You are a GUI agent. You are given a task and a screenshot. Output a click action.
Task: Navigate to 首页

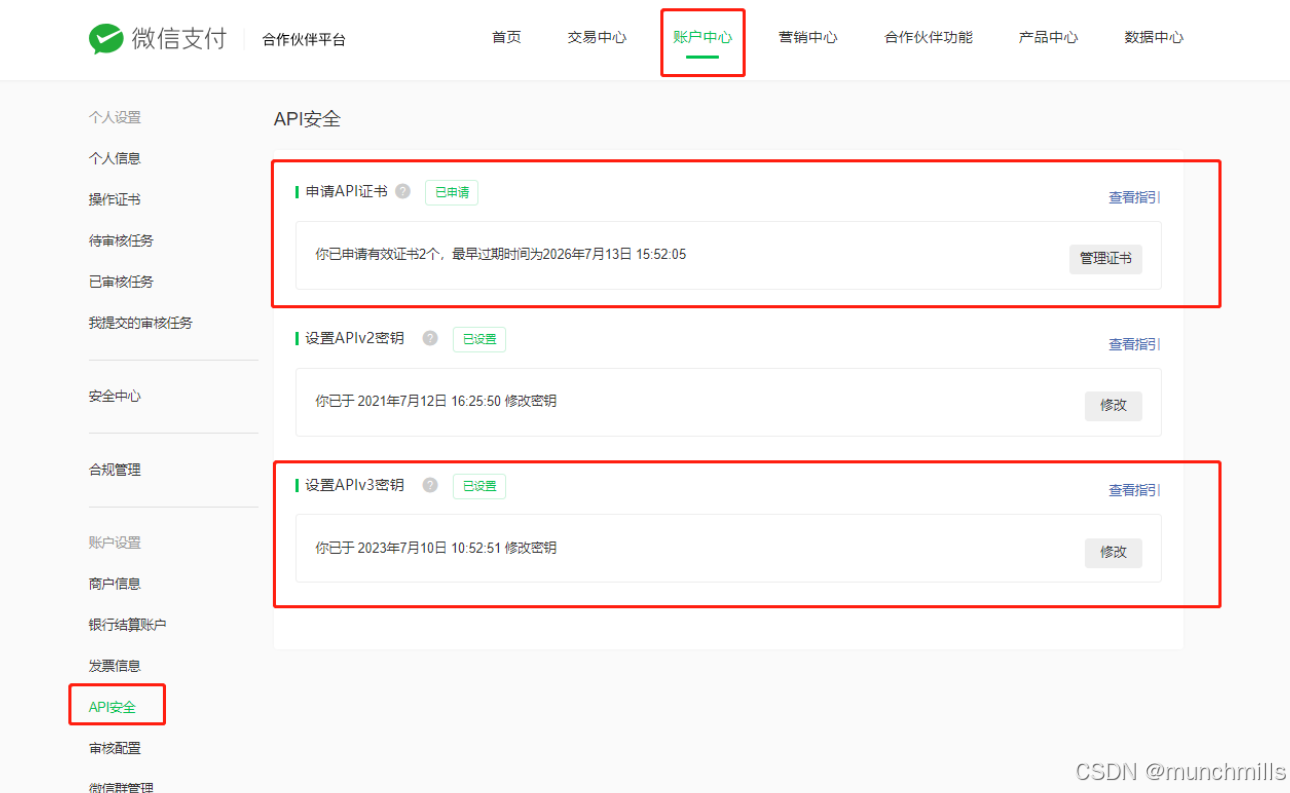tap(505, 37)
